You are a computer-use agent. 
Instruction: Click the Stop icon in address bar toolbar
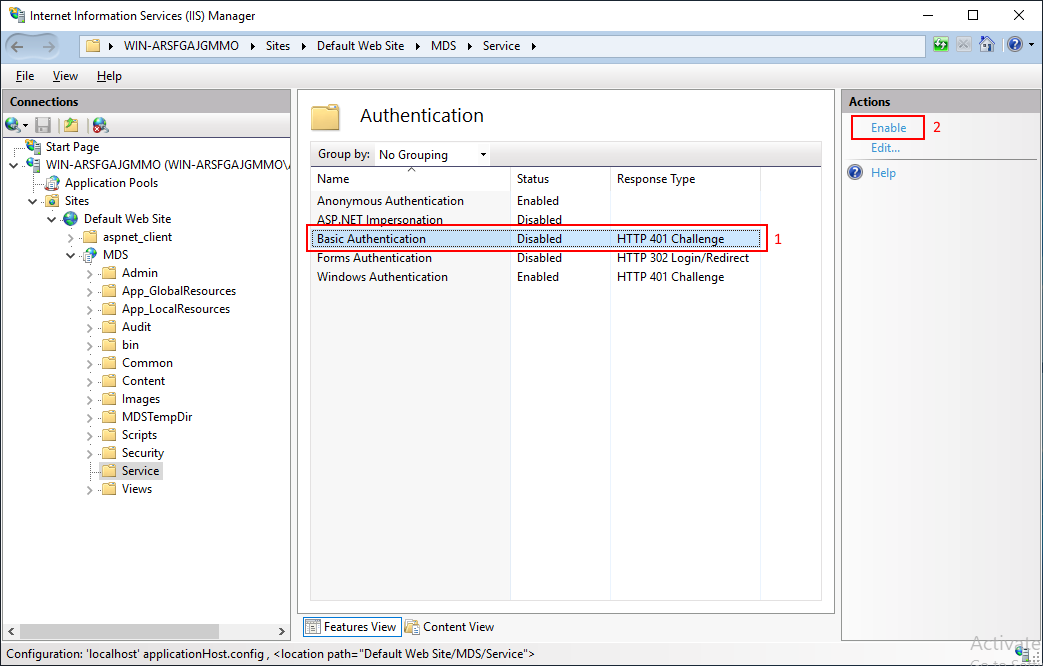pyautogui.click(x=964, y=45)
